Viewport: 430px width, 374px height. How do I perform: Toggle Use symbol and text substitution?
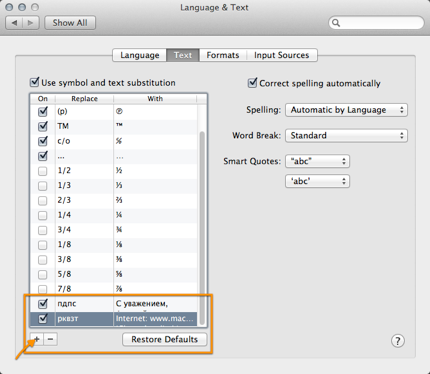(34, 82)
